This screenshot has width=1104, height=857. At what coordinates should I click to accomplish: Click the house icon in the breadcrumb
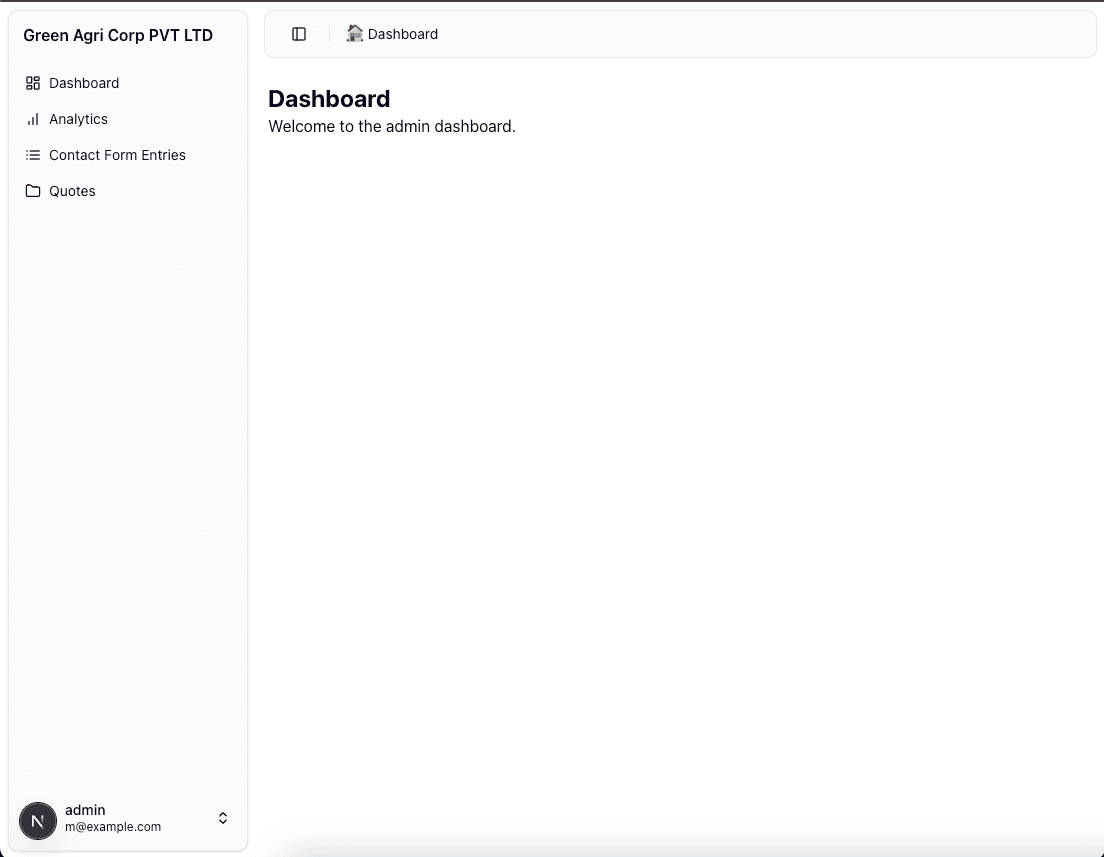[x=354, y=34]
